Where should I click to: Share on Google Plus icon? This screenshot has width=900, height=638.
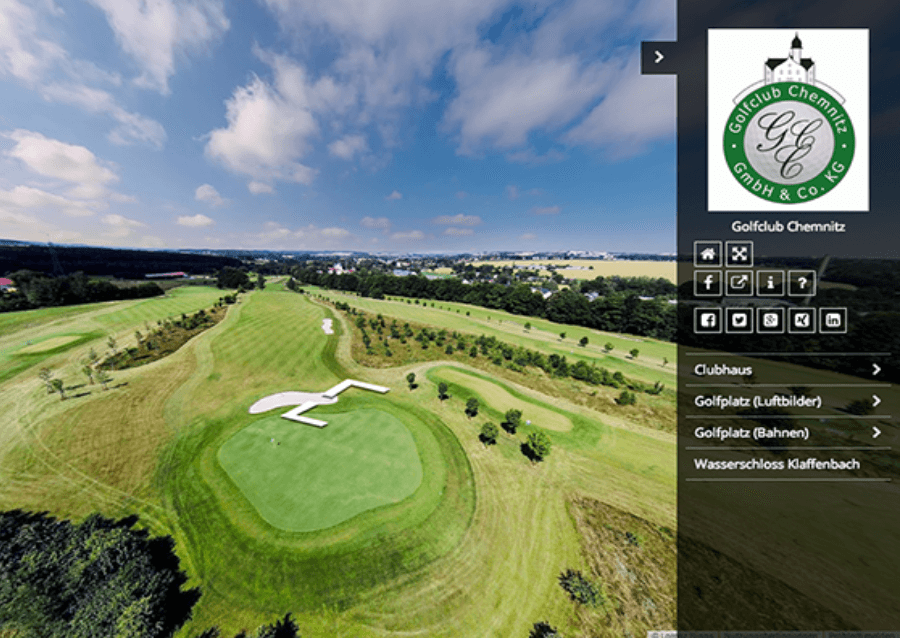[x=770, y=320]
